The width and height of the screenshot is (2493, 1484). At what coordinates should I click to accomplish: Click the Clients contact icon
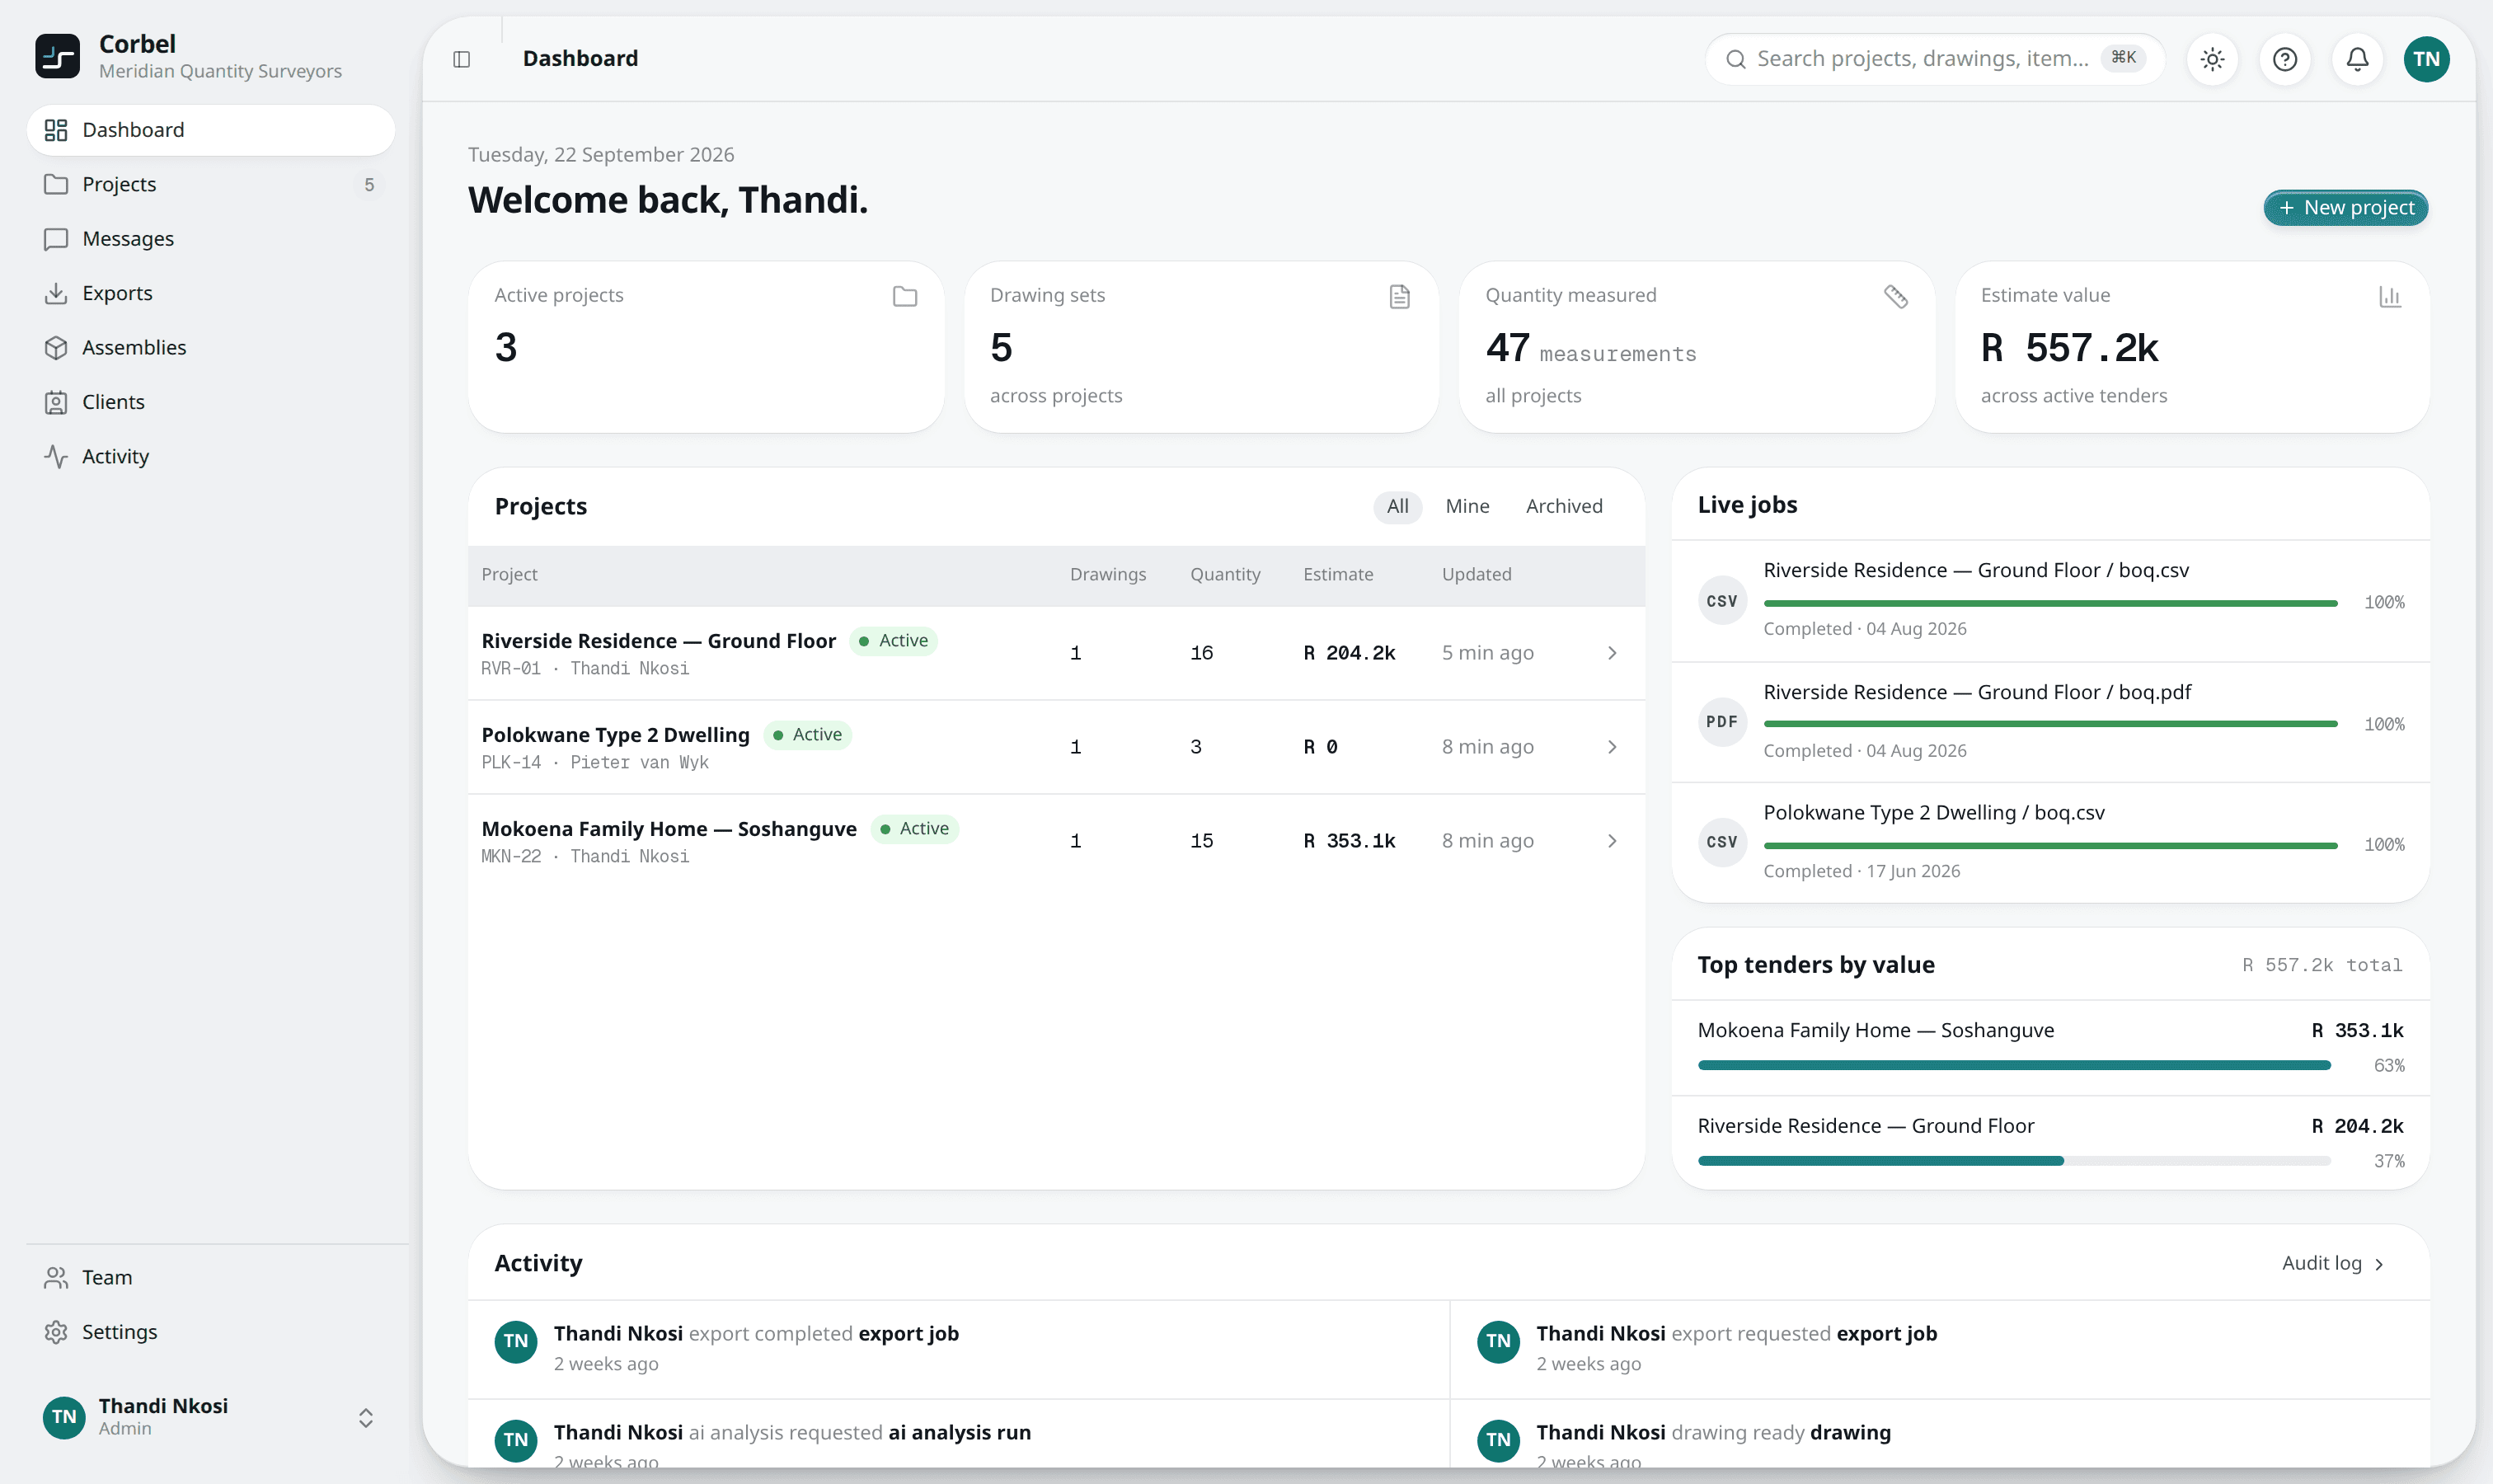[56, 402]
